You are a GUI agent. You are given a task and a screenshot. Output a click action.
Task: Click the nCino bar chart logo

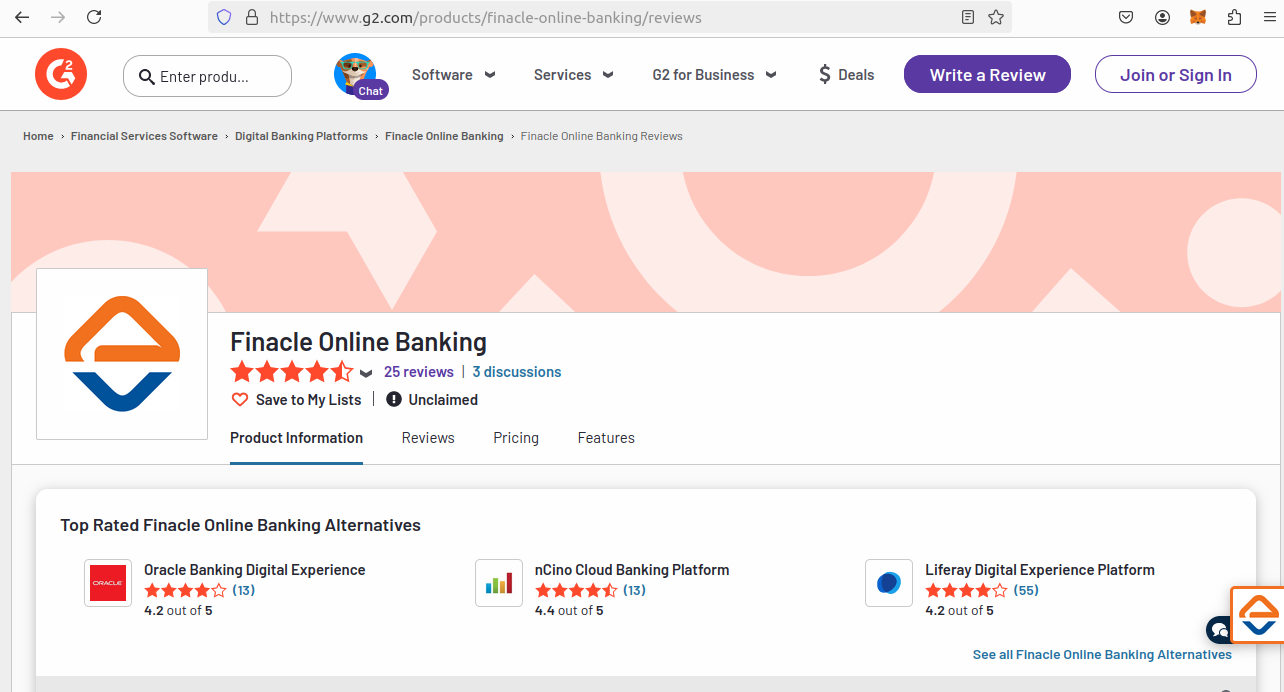499,583
